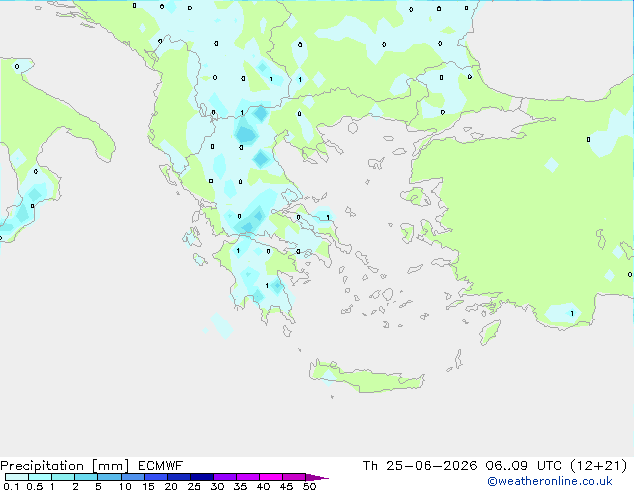Click the "40" legend label
The width and height of the screenshot is (634, 490).
point(263,486)
